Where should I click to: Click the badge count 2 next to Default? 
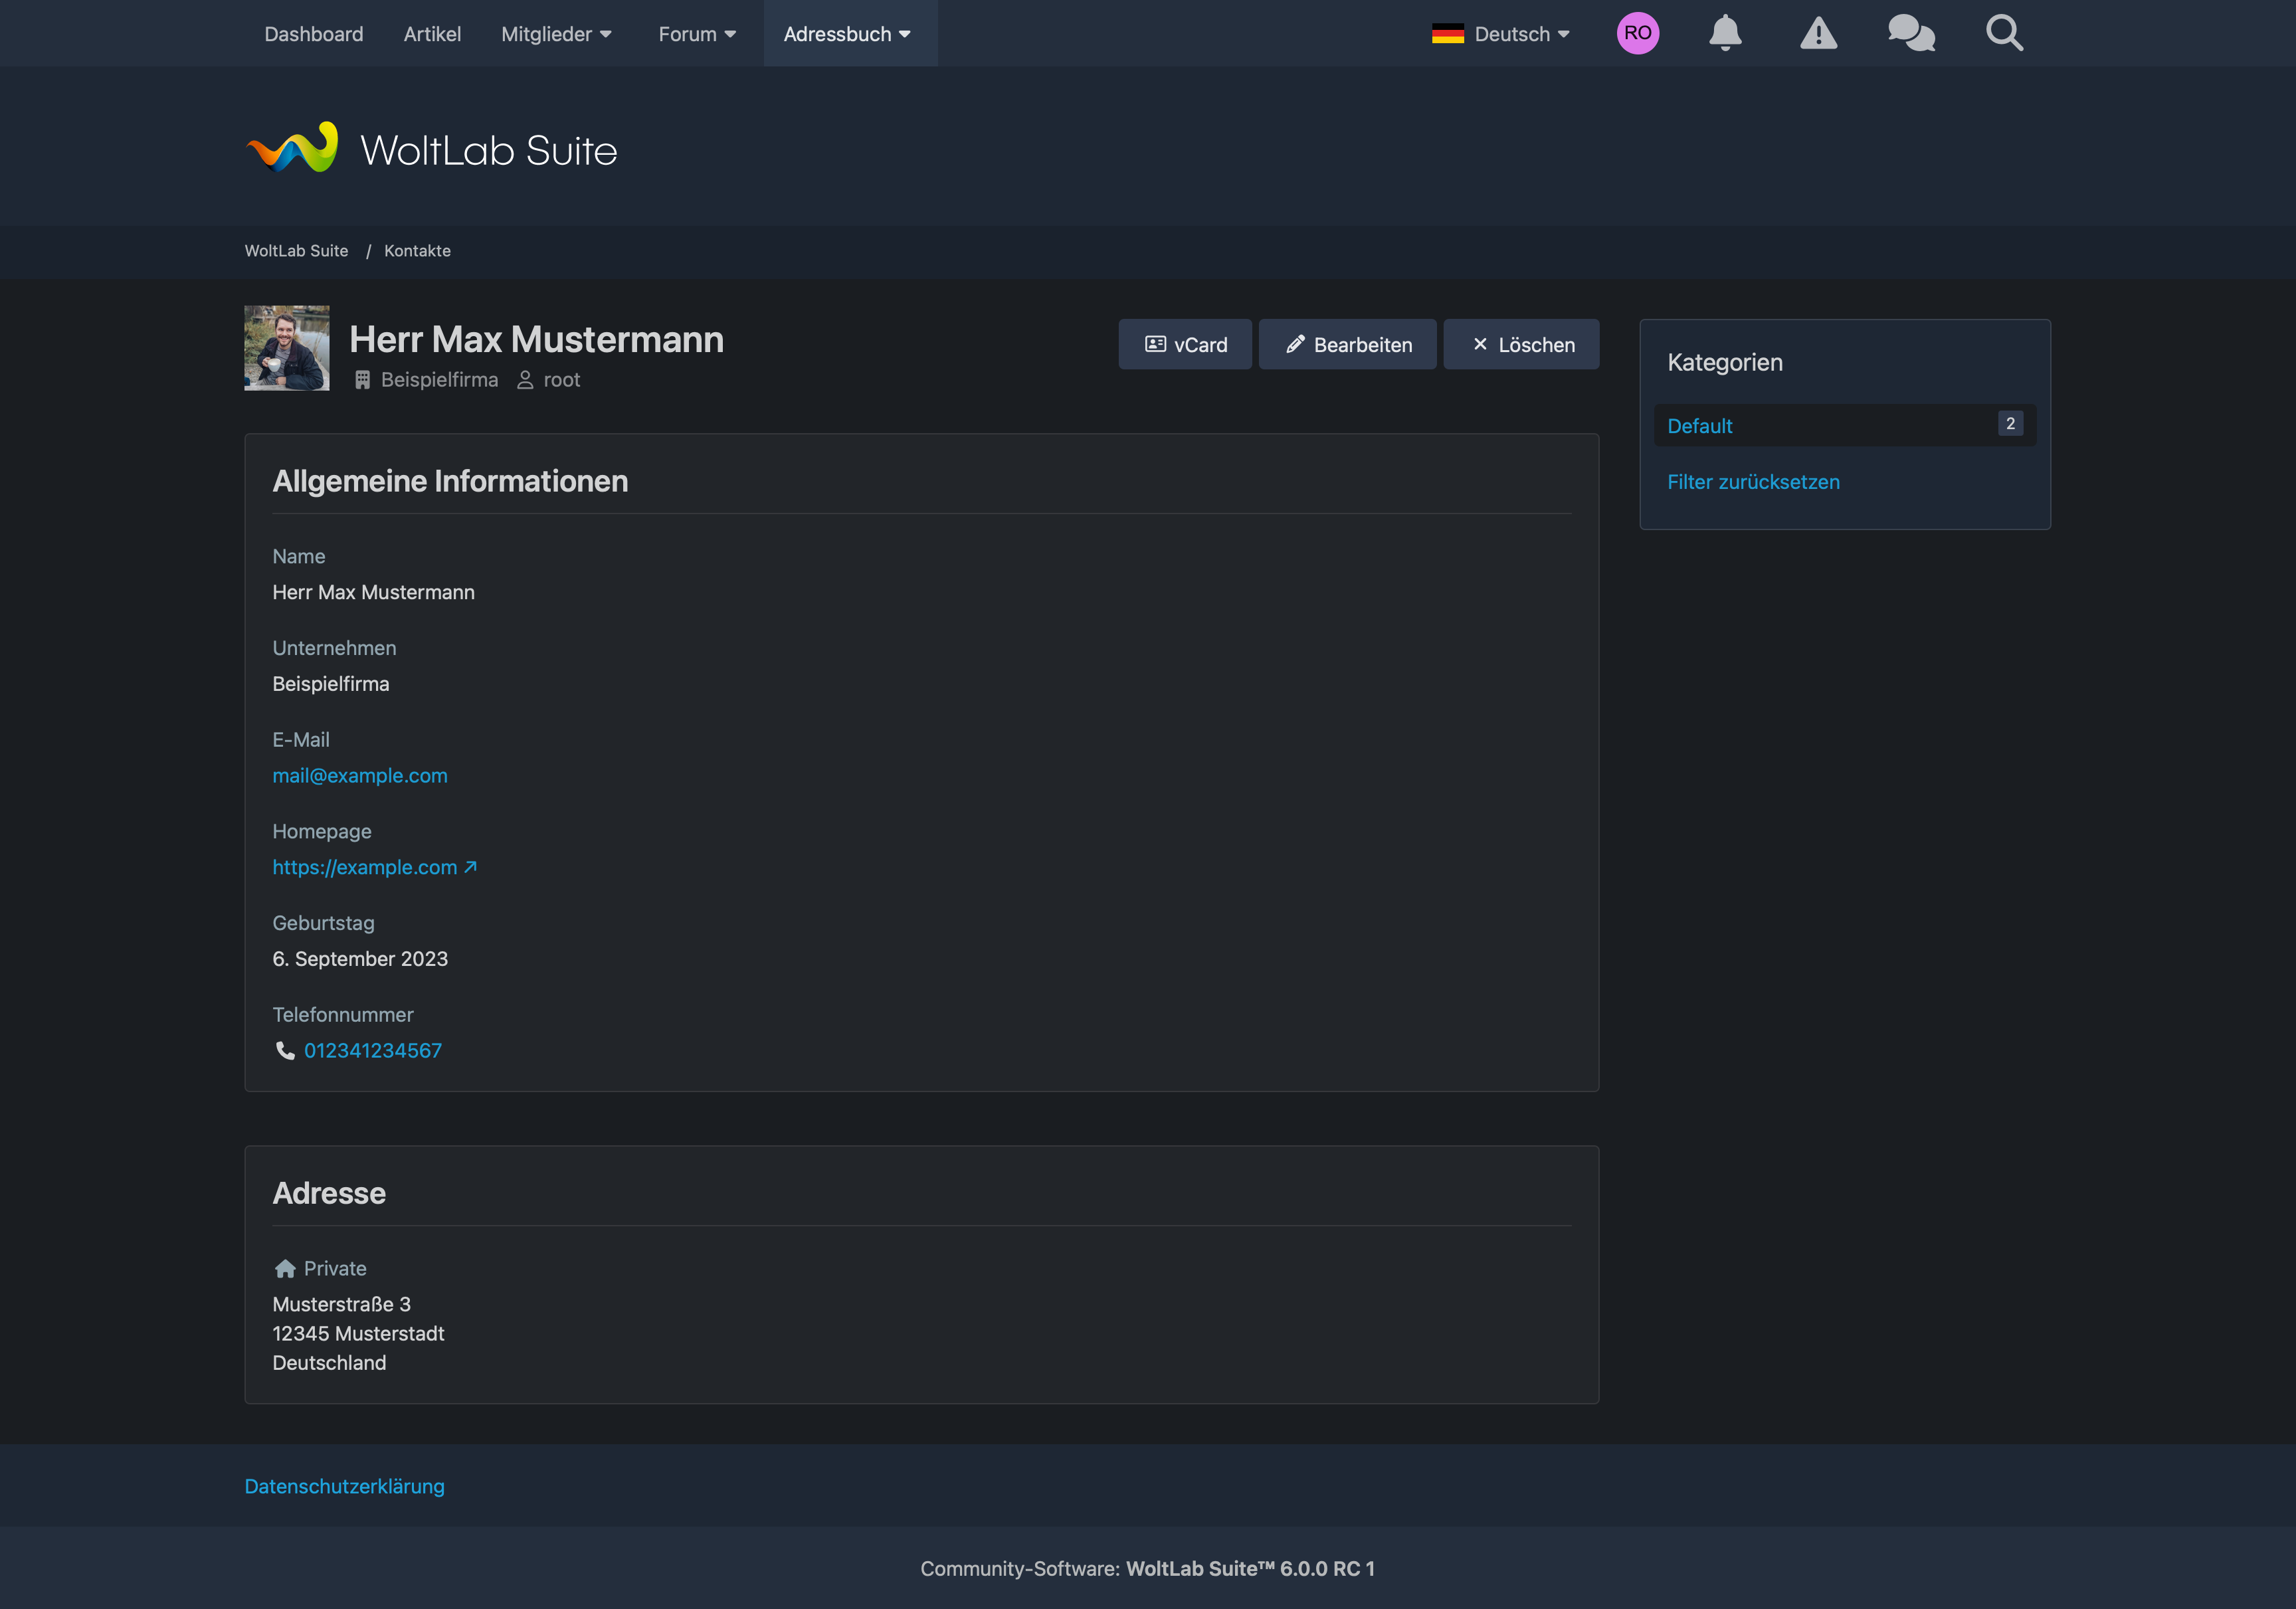coord(2010,424)
